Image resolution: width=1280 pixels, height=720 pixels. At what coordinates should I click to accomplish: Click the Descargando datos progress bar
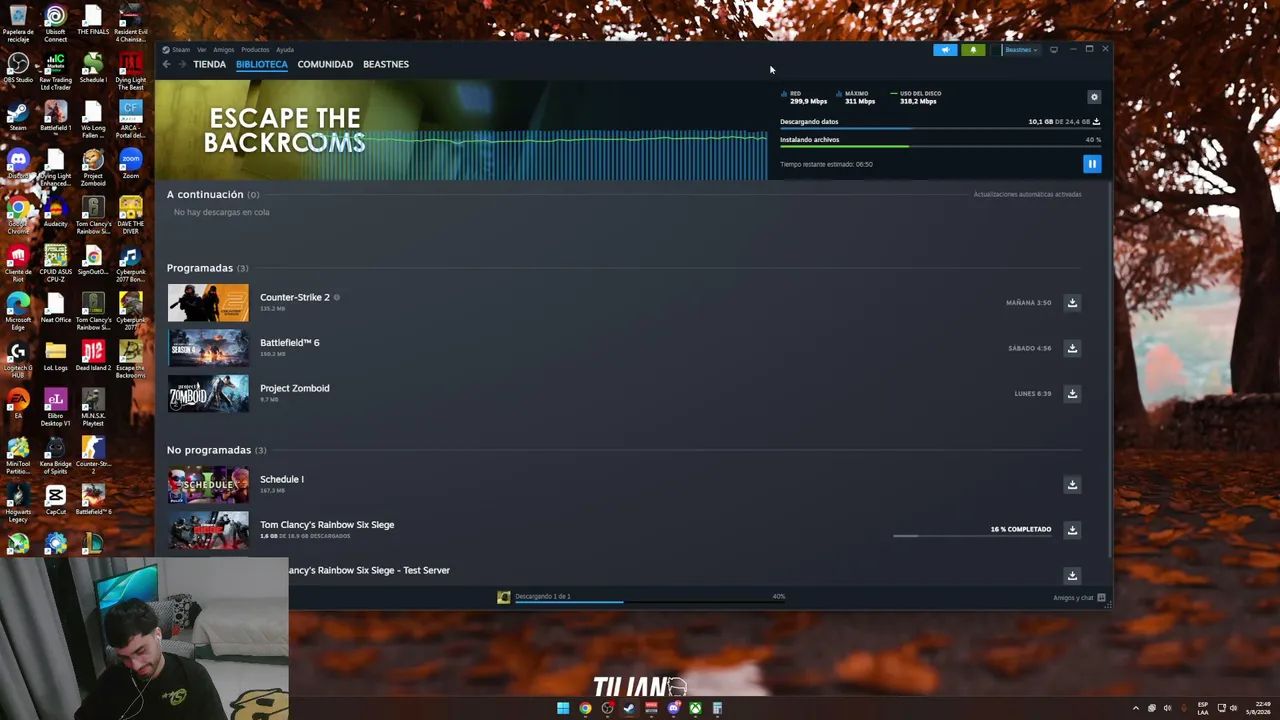coord(940,129)
